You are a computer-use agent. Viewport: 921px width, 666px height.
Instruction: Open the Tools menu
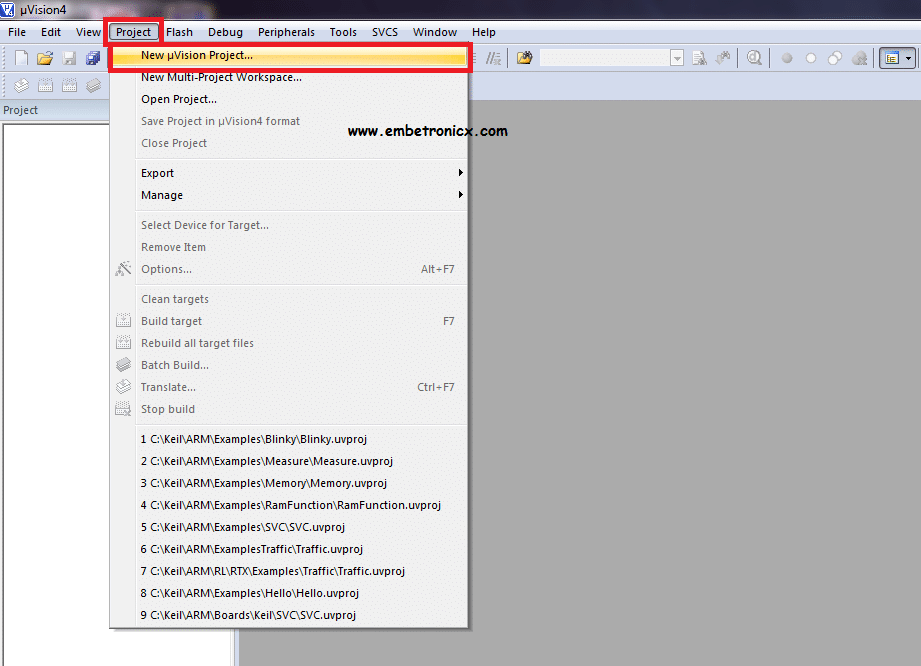343,32
